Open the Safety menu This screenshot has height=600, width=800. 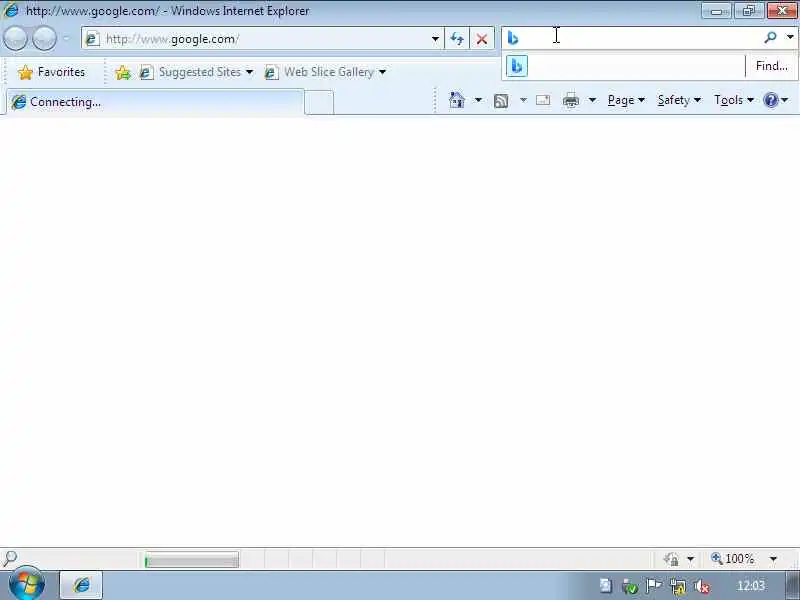679,100
